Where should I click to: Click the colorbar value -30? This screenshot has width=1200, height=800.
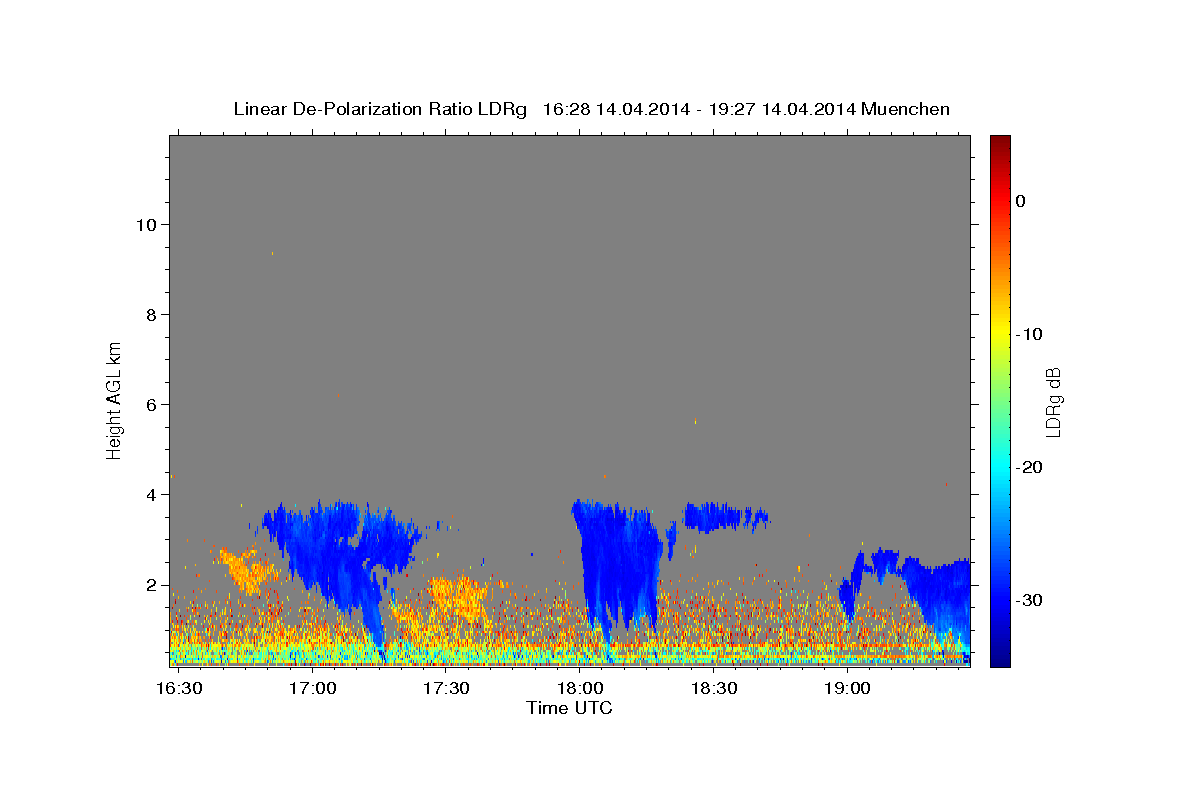[x=1029, y=600]
